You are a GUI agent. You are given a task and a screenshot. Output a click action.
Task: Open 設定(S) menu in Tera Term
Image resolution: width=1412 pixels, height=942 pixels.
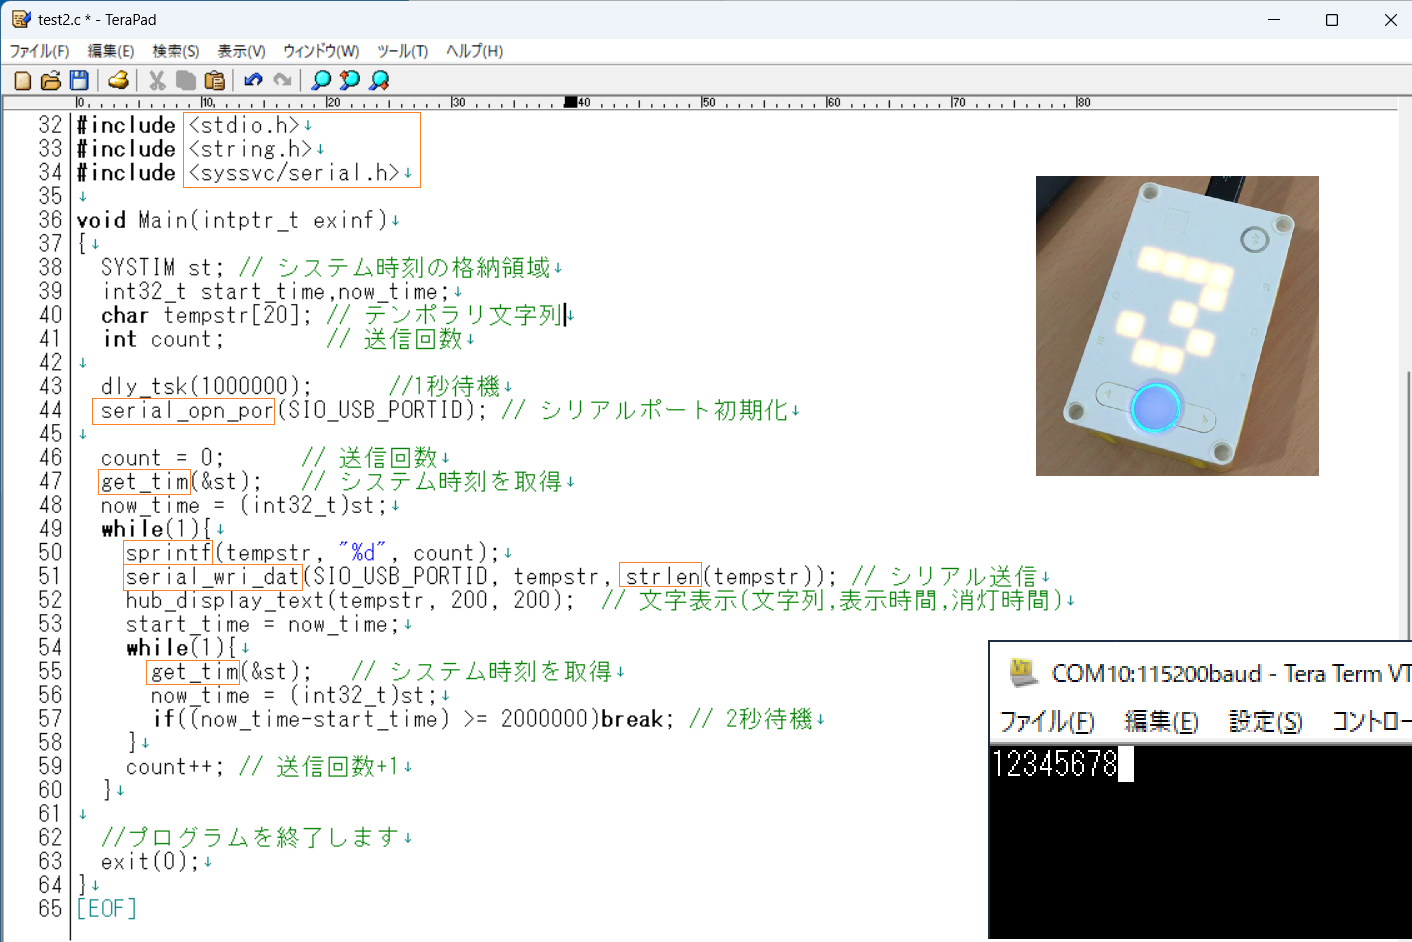point(1265,721)
